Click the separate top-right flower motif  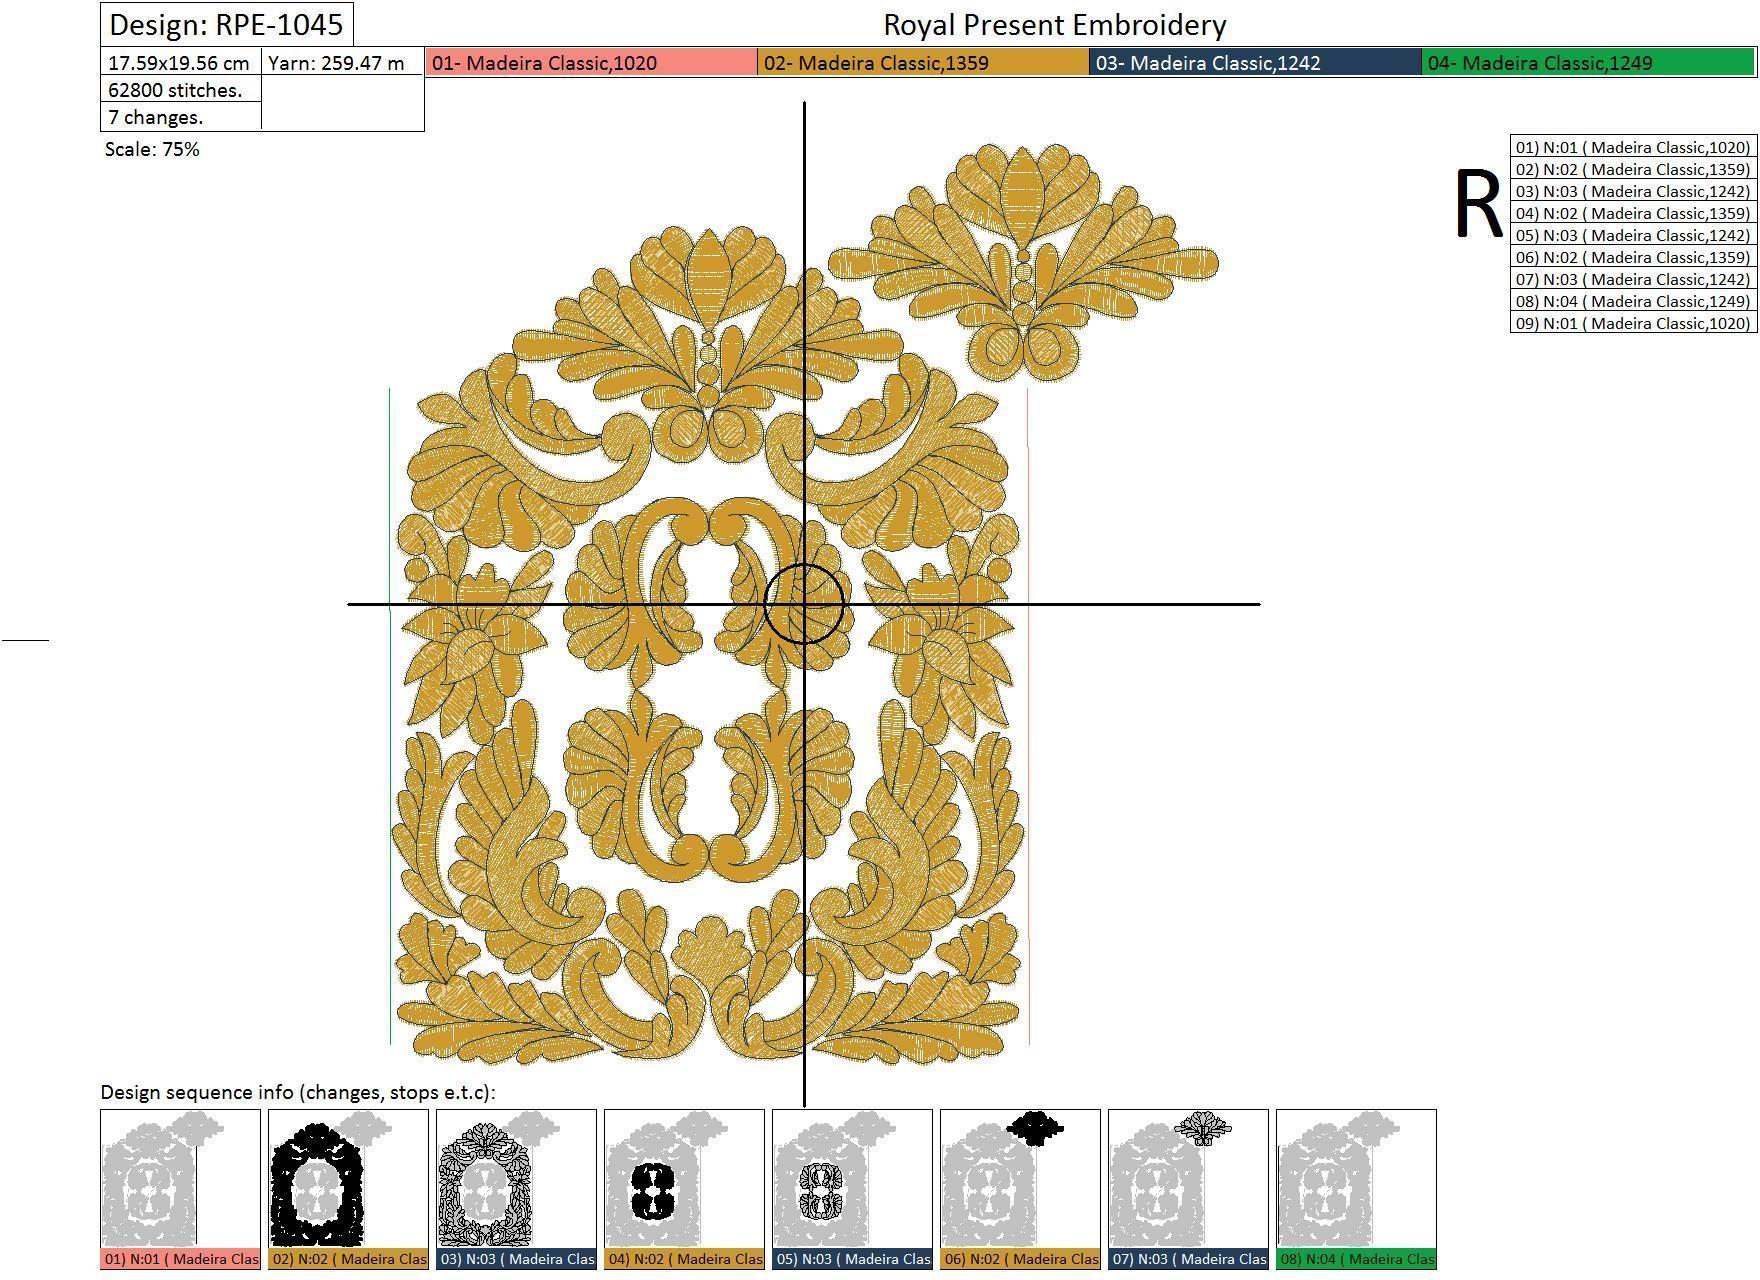(x=1023, y=262)
